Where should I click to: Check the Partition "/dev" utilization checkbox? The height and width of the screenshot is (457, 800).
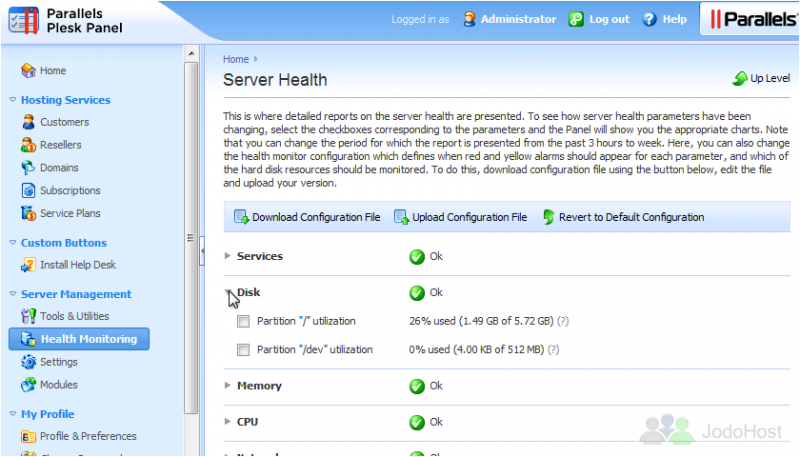[243, 350]
